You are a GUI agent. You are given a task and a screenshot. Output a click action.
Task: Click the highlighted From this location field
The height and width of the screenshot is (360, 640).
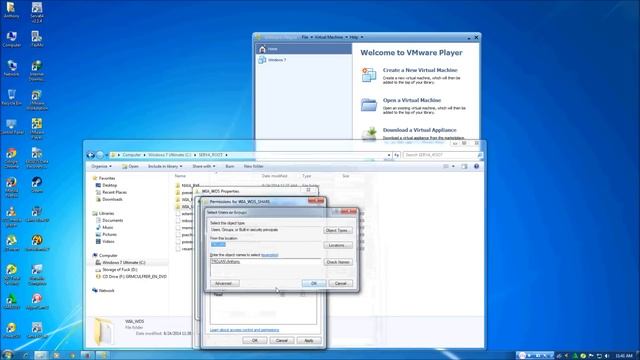click(266, 244)
